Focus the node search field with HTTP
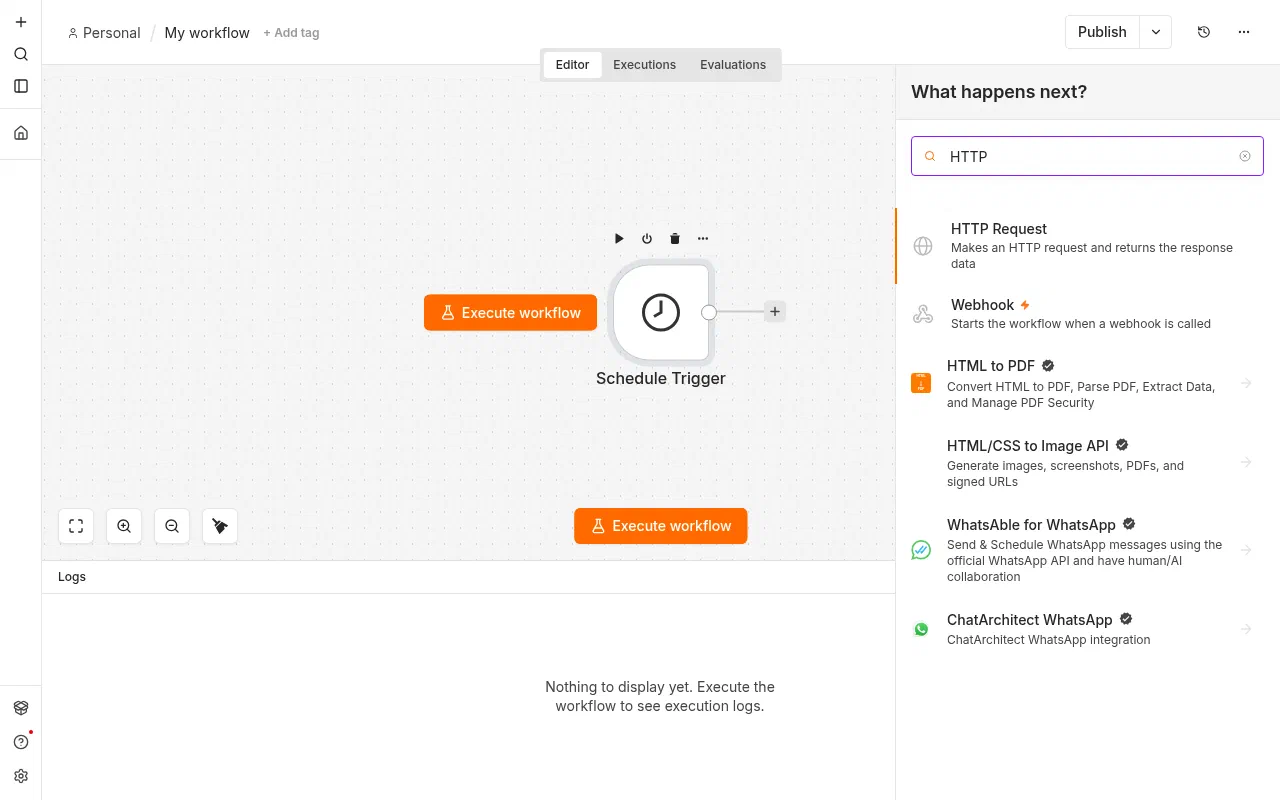 click(1087, 156)
